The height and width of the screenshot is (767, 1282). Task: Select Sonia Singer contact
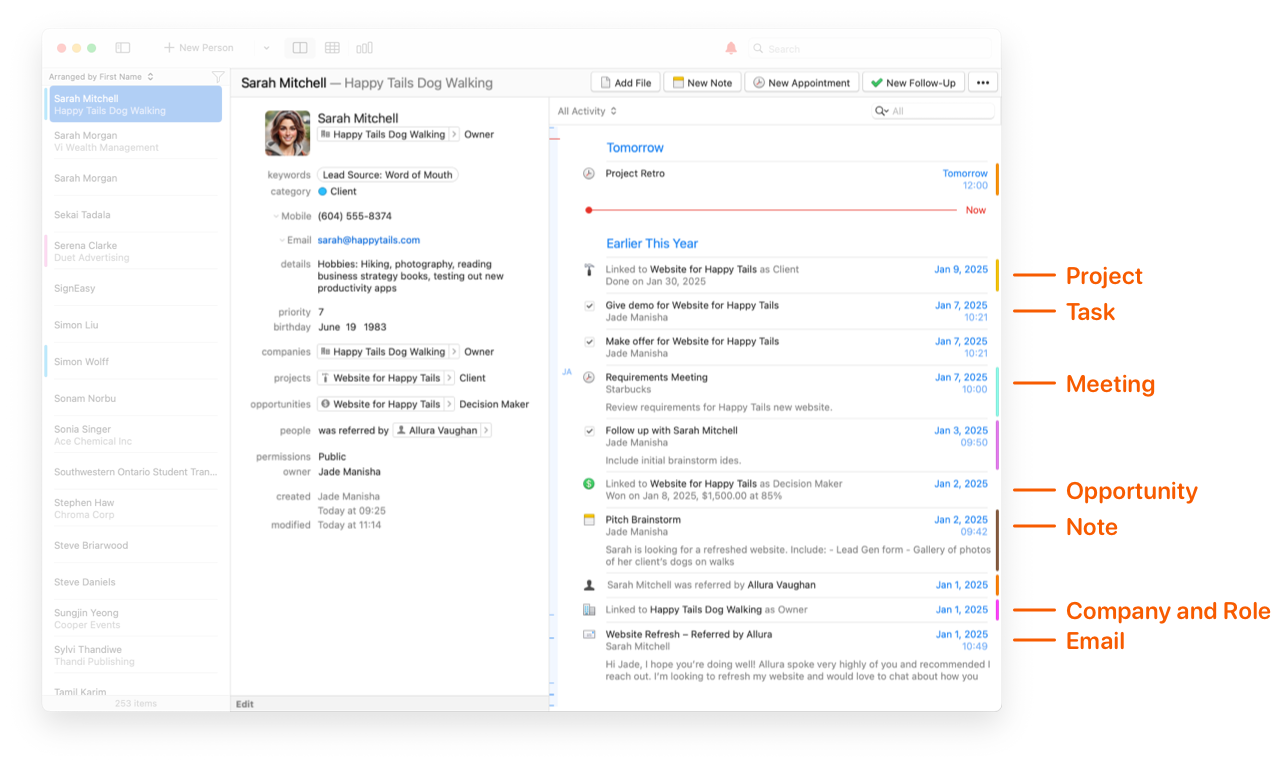134,435
